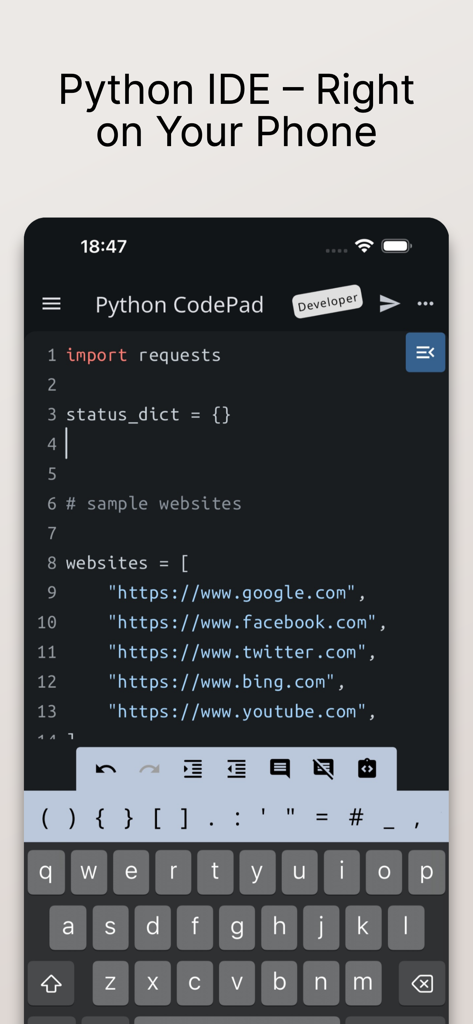Tap the u key
This screenshot has height=1024, width=473.
coord(300,872)
